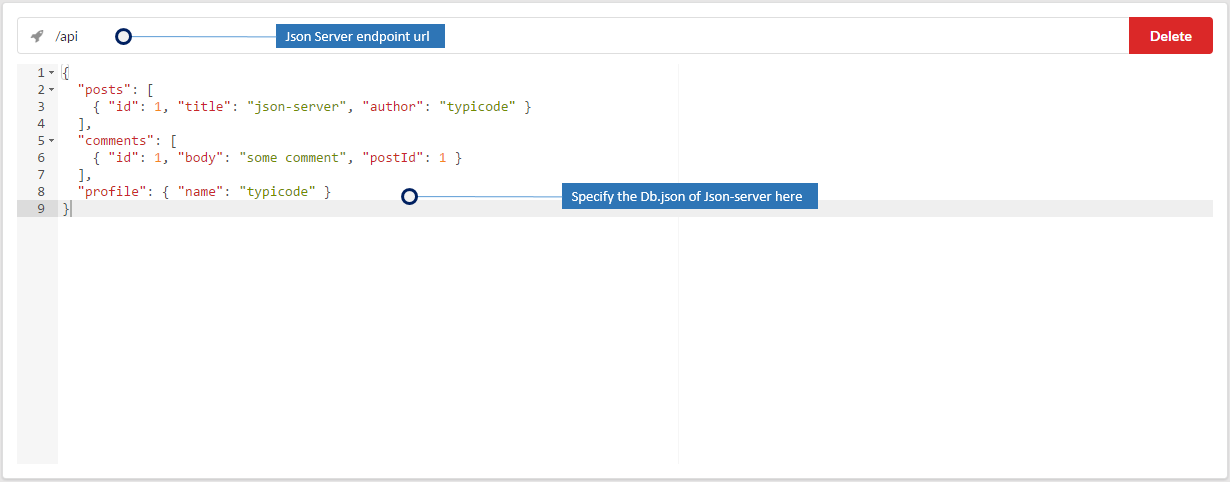Collapse the fold arrow on line 1

[51, 73]
